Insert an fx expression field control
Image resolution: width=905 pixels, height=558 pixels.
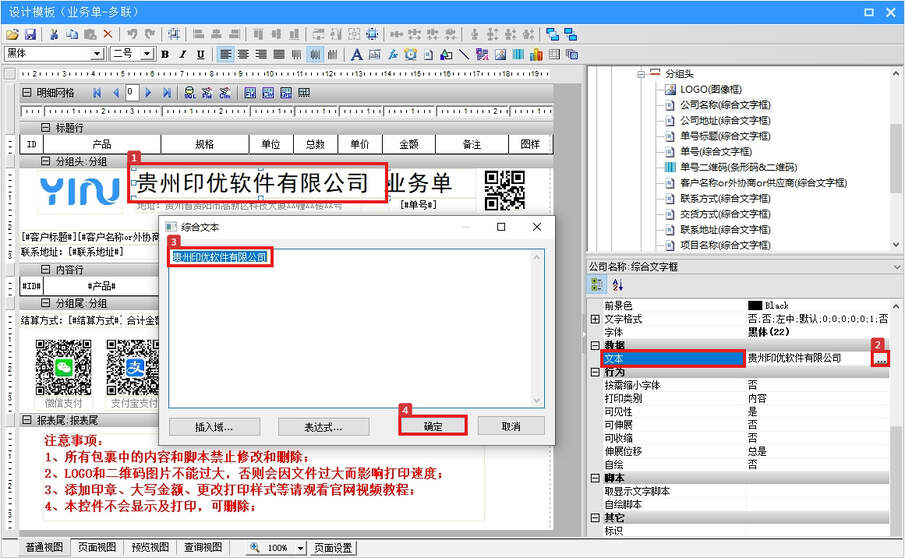pos(392,54)
